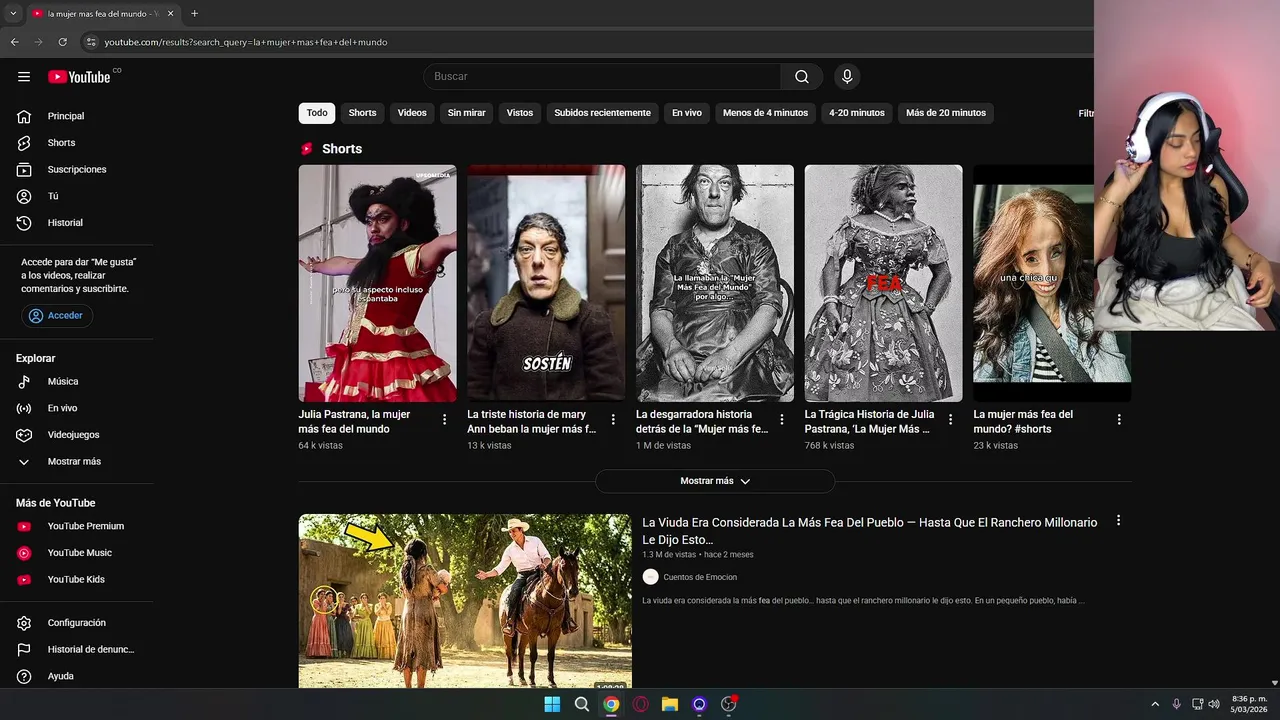1280x720 pixels.
Task: Open the FEA short thumbnail
Action: 883,283
